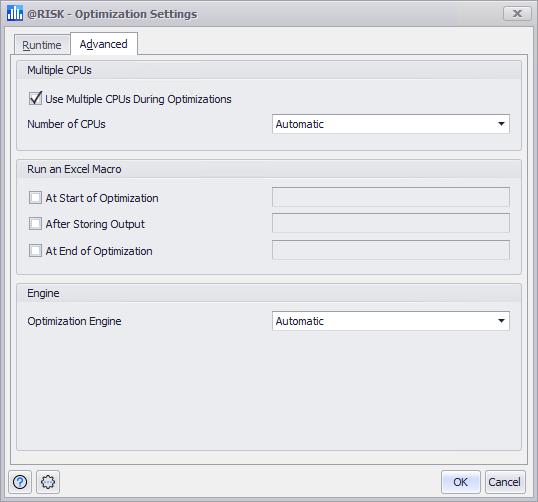Enable At Start of Optimization macro
The height and width of the screenshot is (502, 538).
(x=35, y=198)
